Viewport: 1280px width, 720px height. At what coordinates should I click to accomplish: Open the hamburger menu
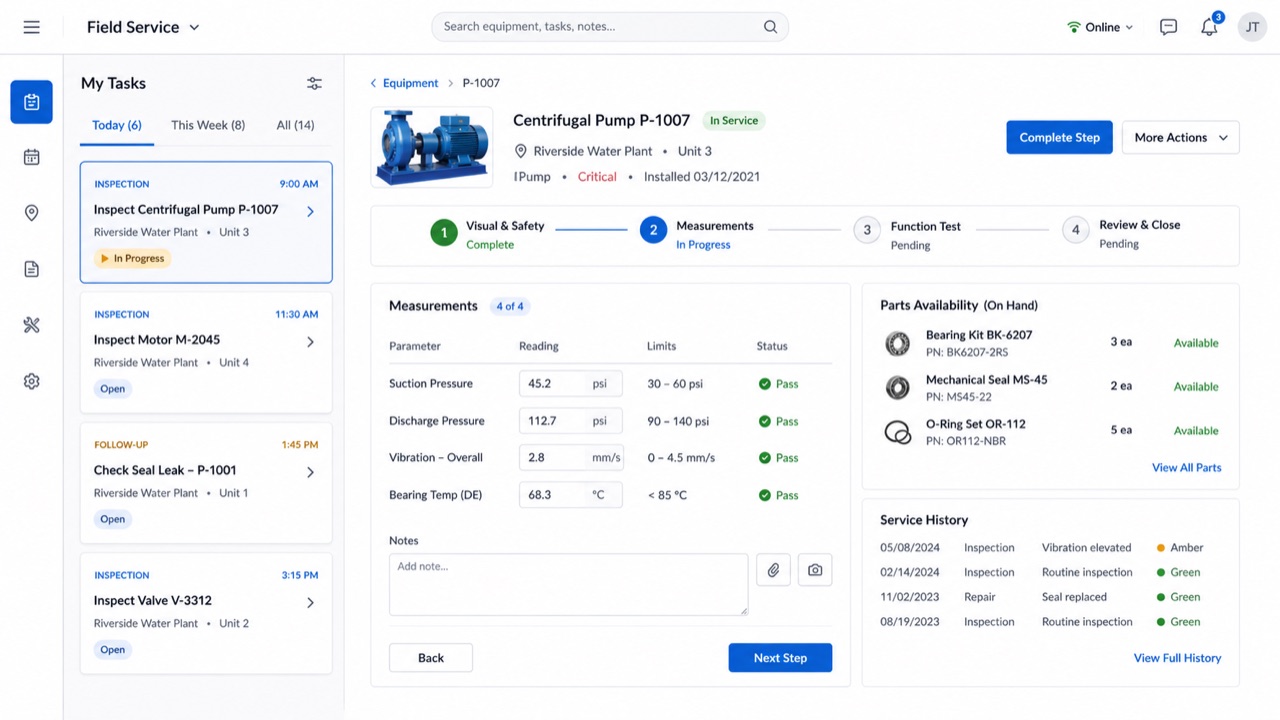pos(32,27)
